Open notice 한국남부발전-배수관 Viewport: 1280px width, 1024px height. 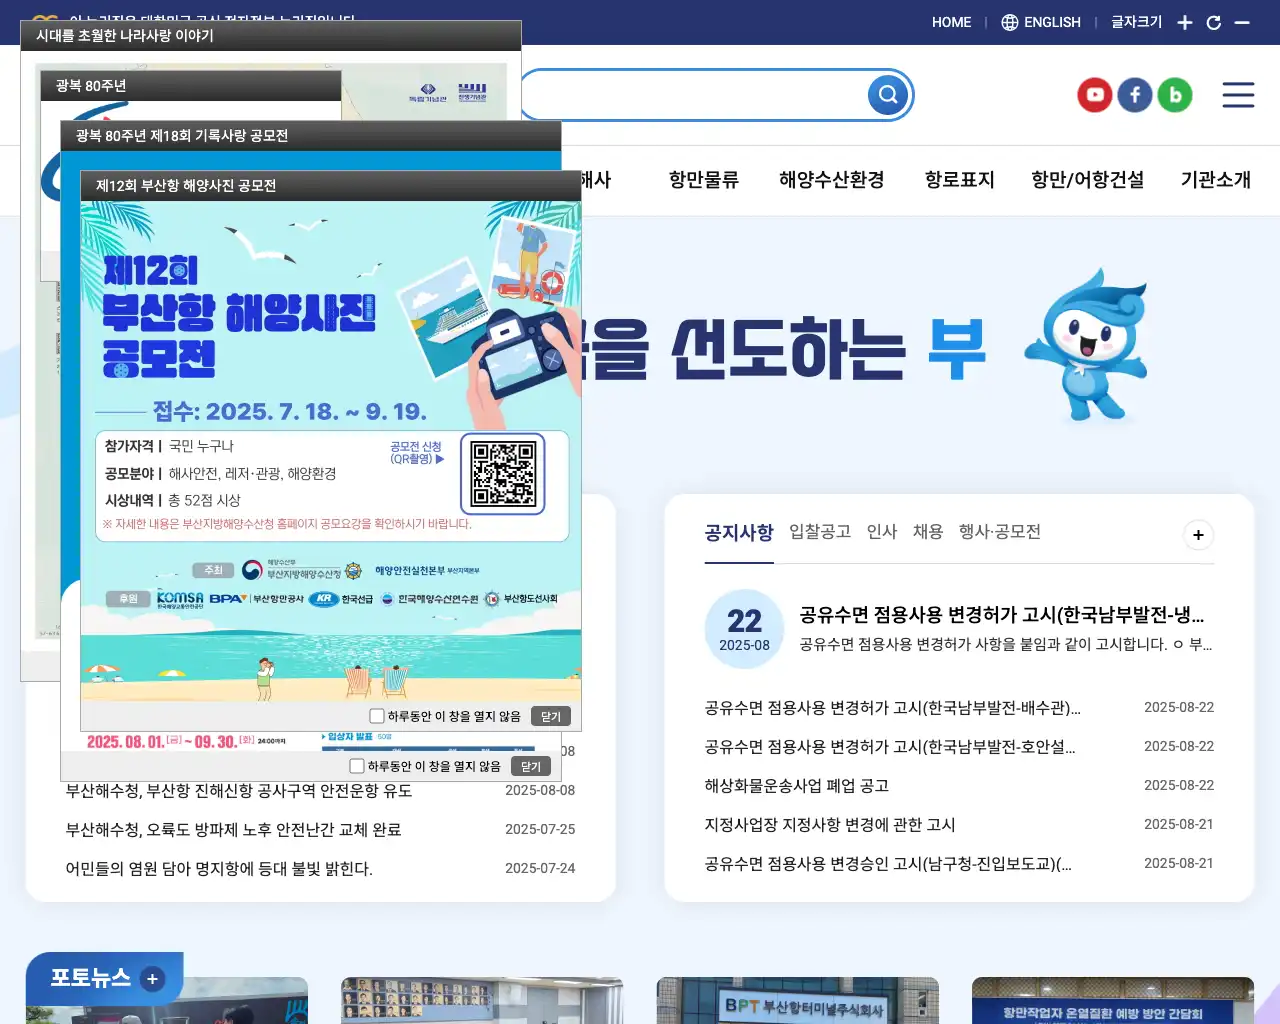click(893, 708)
